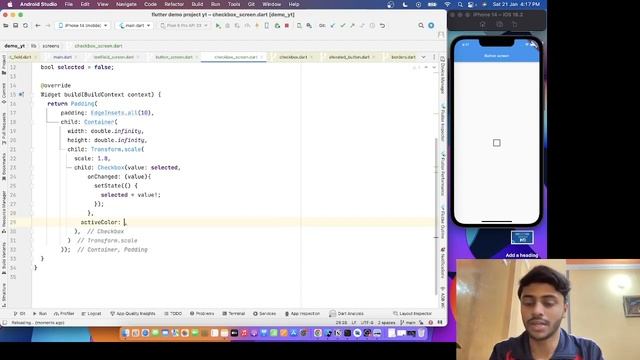This screenshot has width=640, height=360.
Task: Click the 2 spaces indent setting in status bar
Action: pyautogui.click(x=387, y=322)
